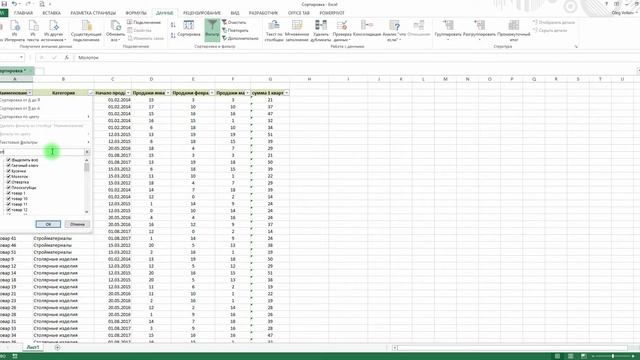The height and width of the screenshot is (360, 640).
Task: Click Clear filter (Очистить)
Action: coord(234,22)
